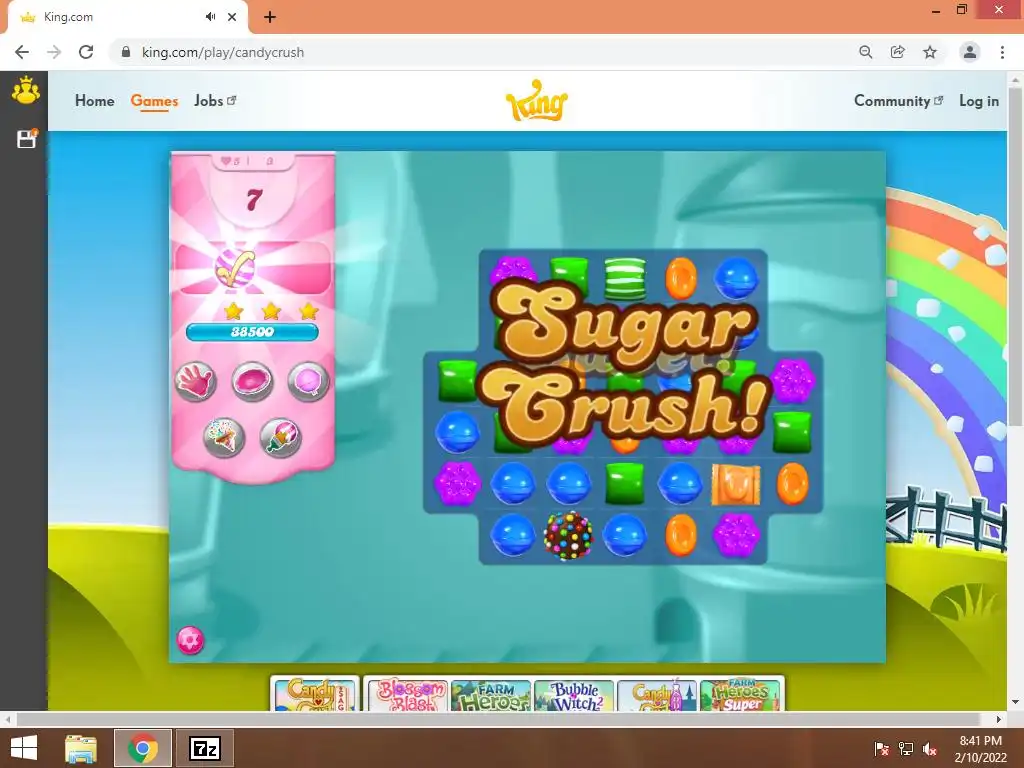Select the pink jelly candy booster

click(252, 381)
